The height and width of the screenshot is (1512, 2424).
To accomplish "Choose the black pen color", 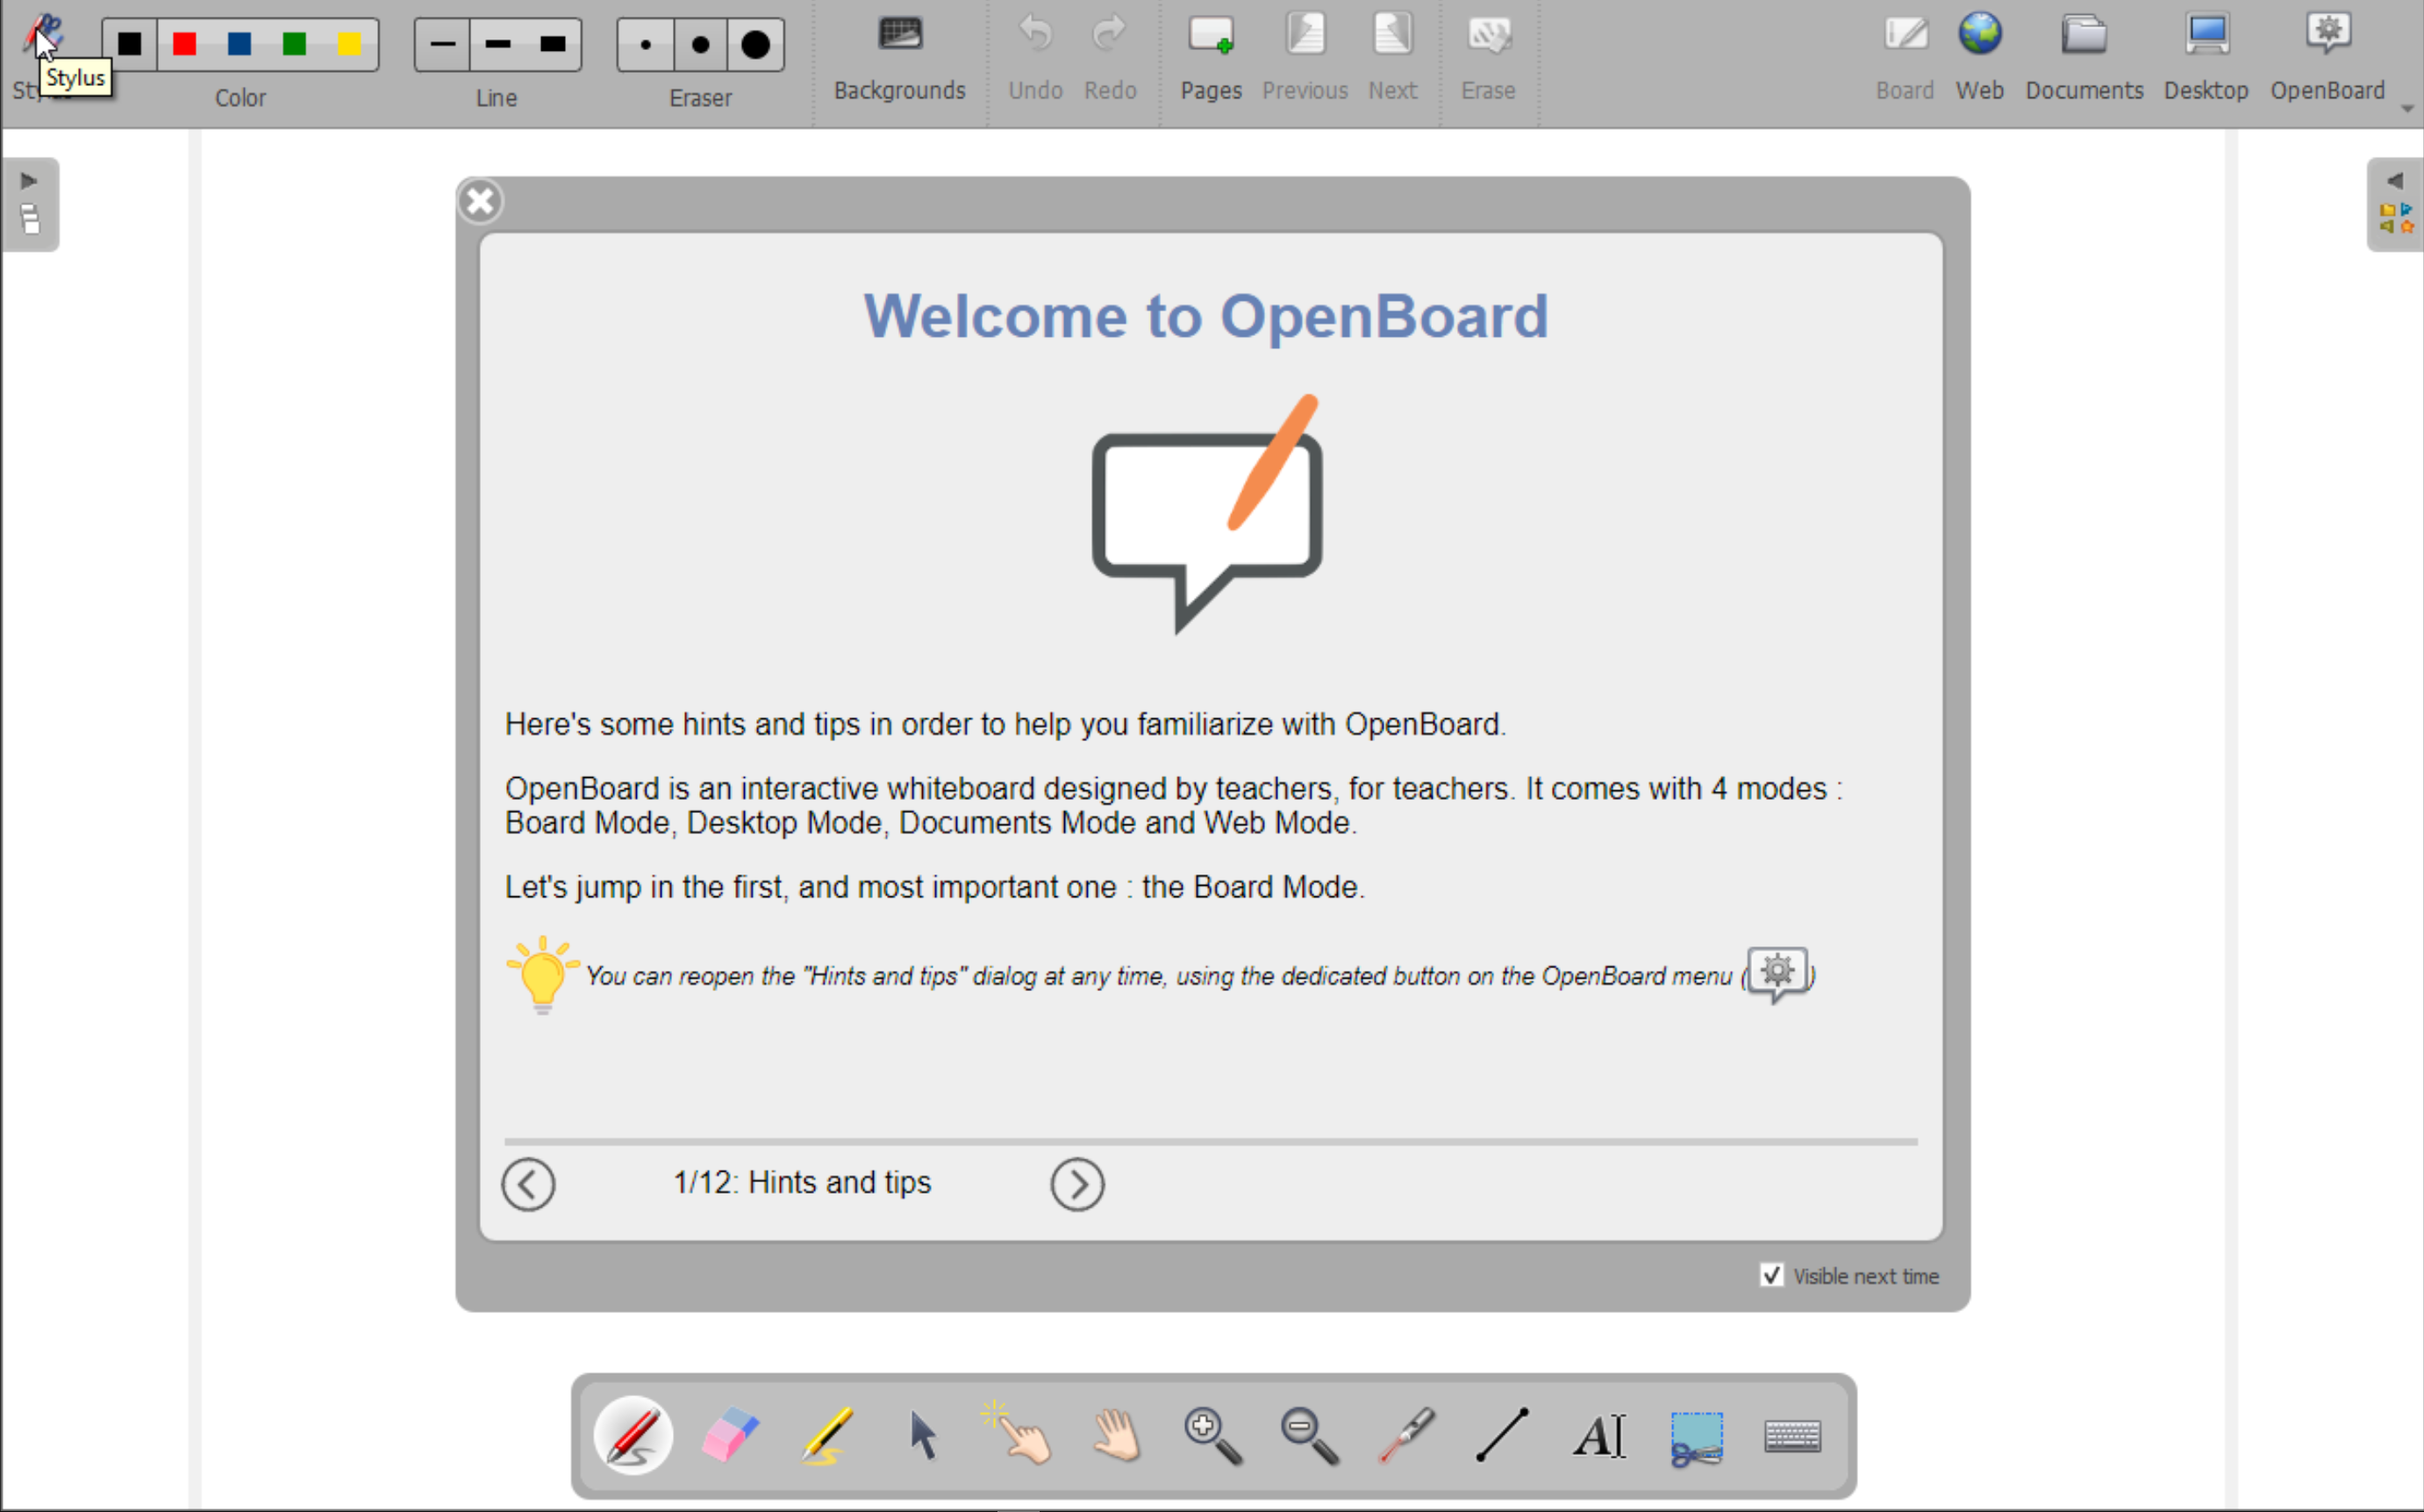I will pyautogui.click(x=129, y=44).
